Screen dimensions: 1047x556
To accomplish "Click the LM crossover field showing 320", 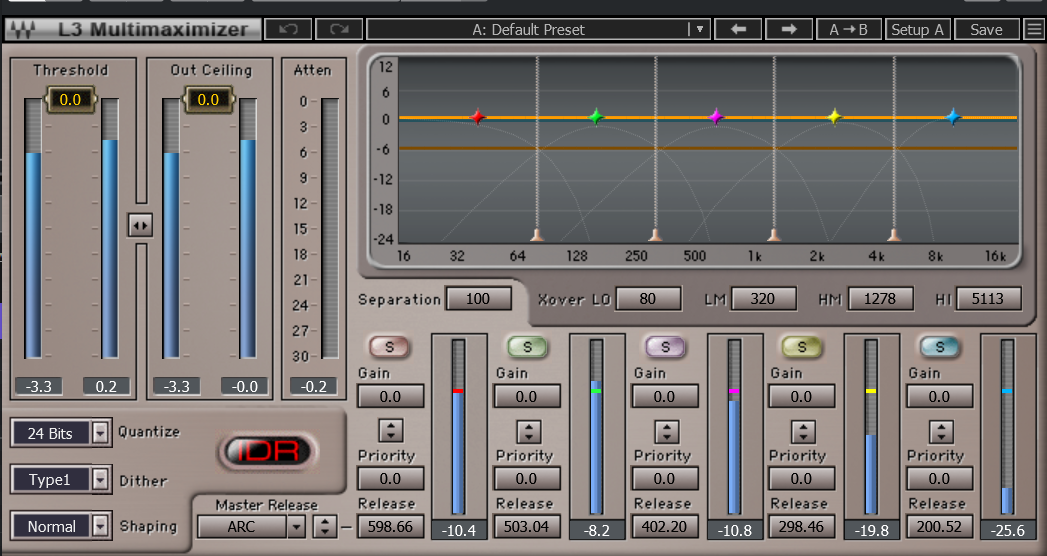I will pyautogui.click(x=763, y=298).
